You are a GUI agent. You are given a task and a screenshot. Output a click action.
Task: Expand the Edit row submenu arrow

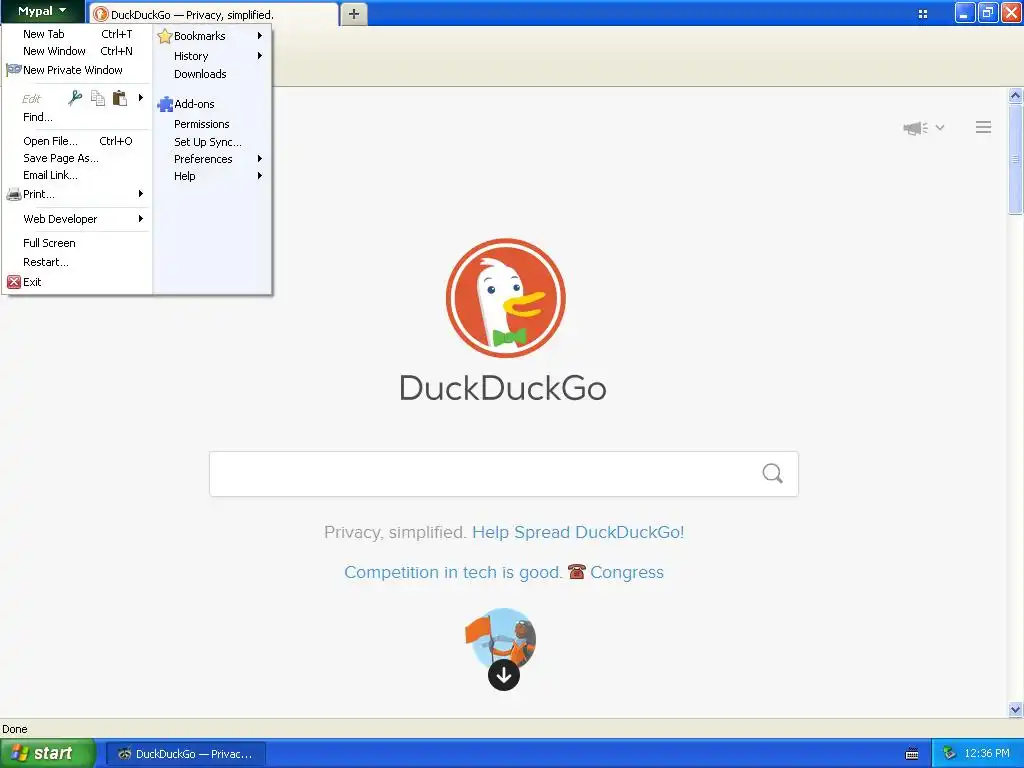click(140, 98)
